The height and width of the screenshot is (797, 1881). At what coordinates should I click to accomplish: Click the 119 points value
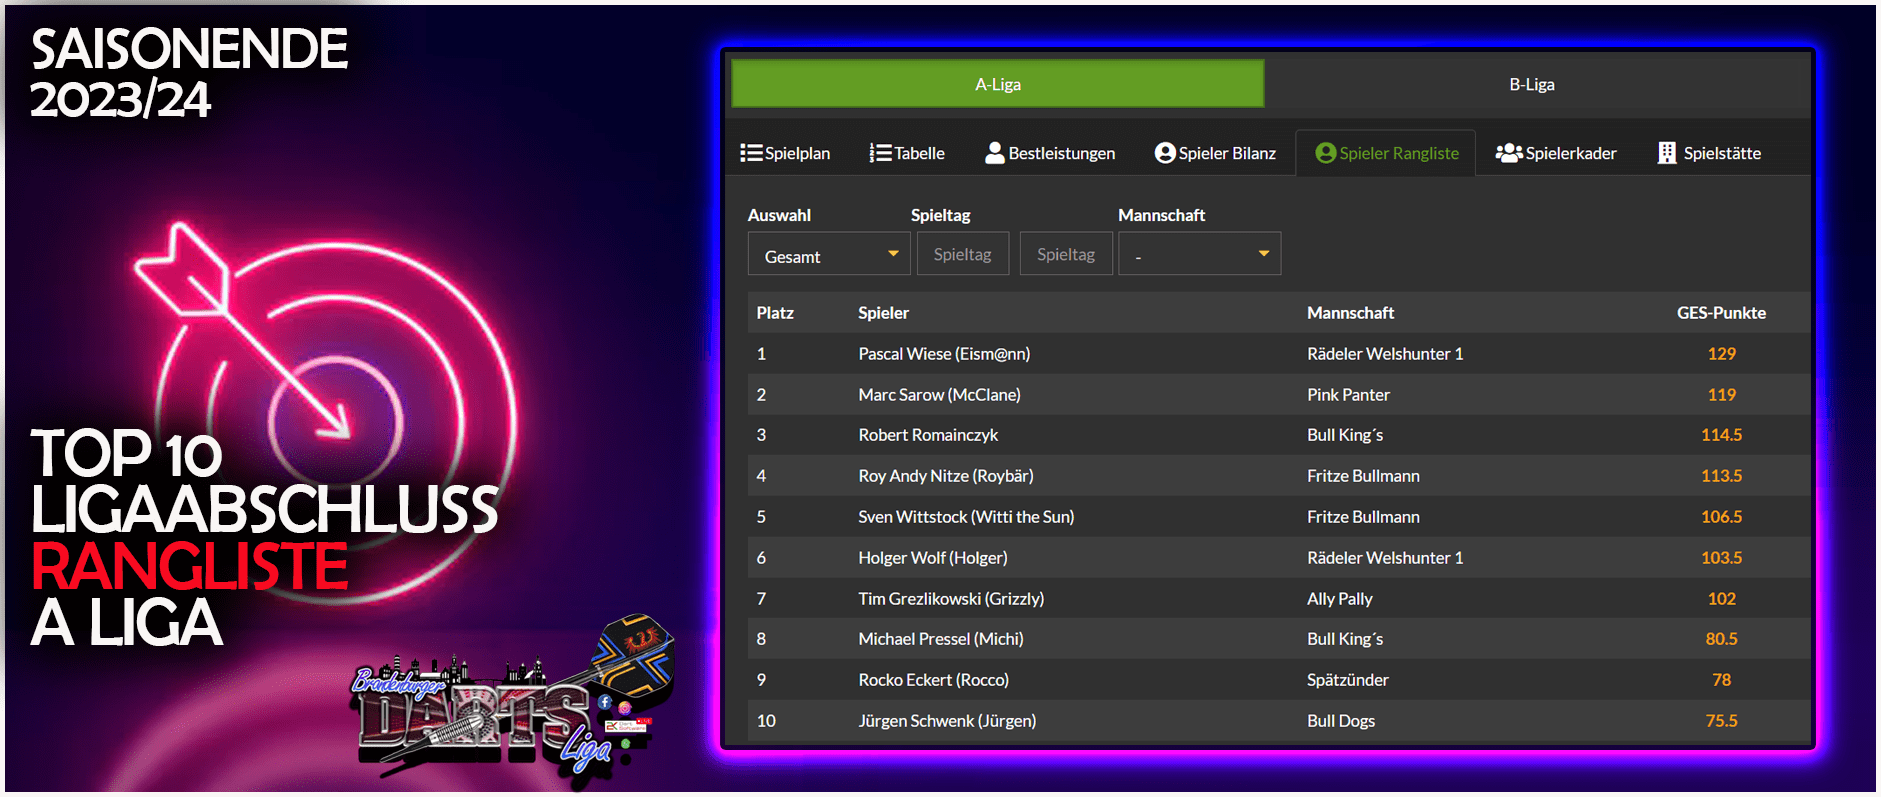(1721, 395)
